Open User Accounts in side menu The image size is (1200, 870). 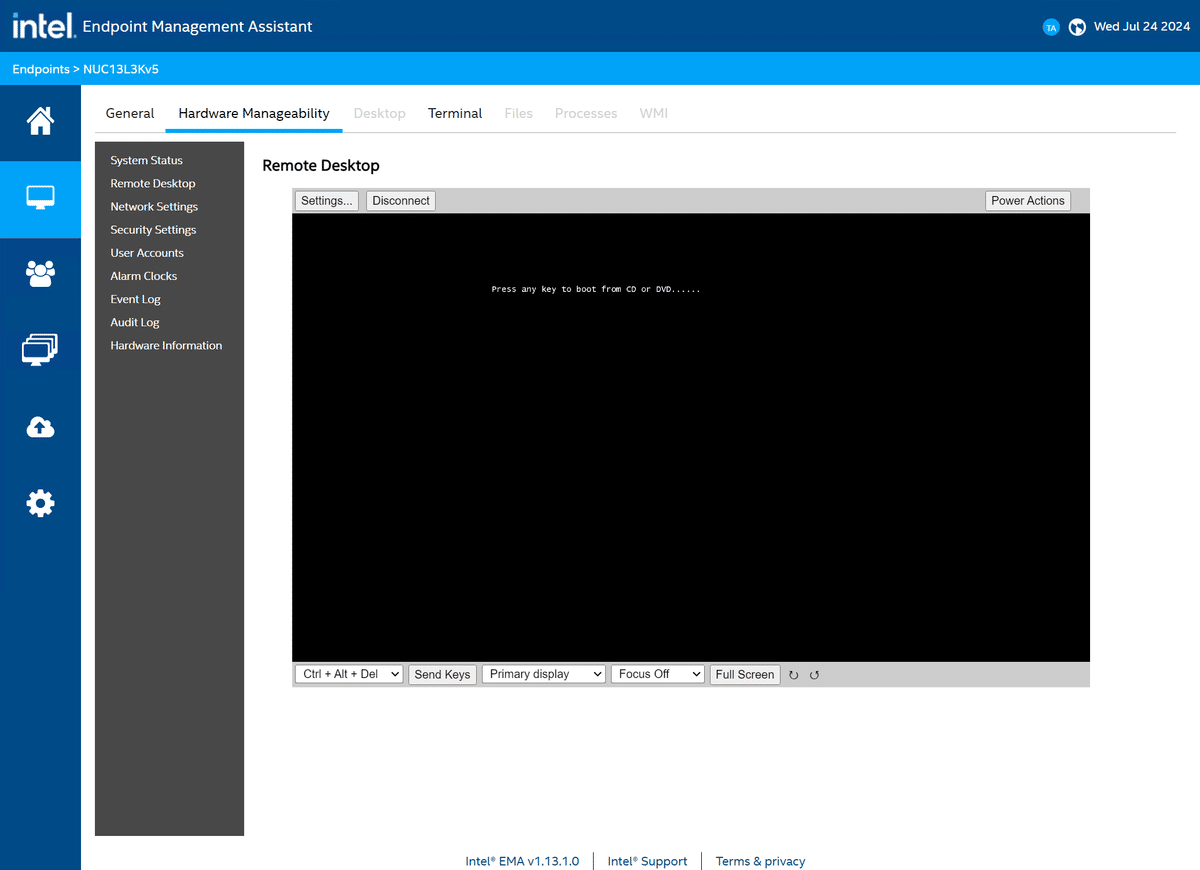[x=147, y=252]
